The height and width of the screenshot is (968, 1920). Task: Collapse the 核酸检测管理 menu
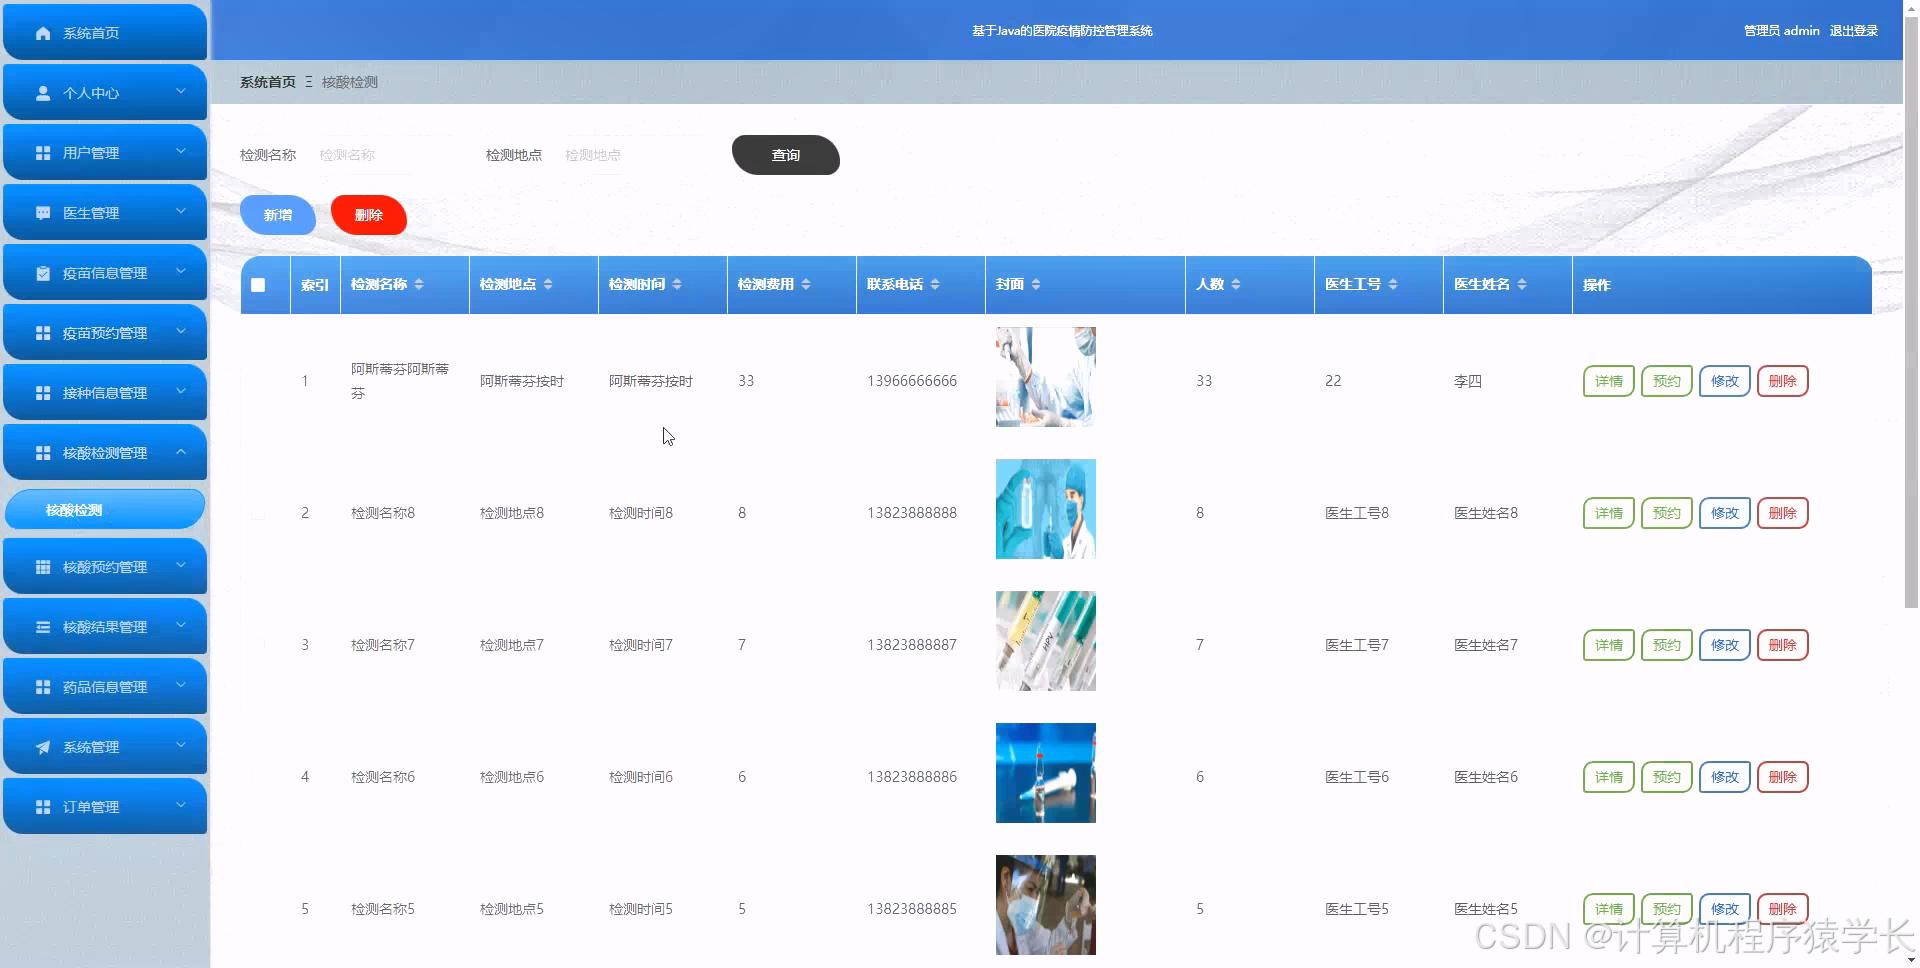click(181, 452)
